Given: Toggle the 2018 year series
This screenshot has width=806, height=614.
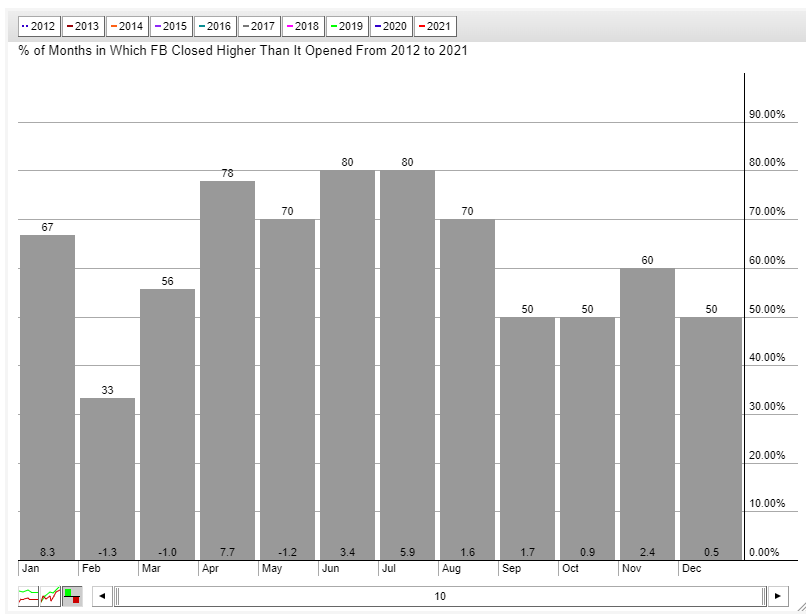Looking at the screenshot, I should 303,26.
